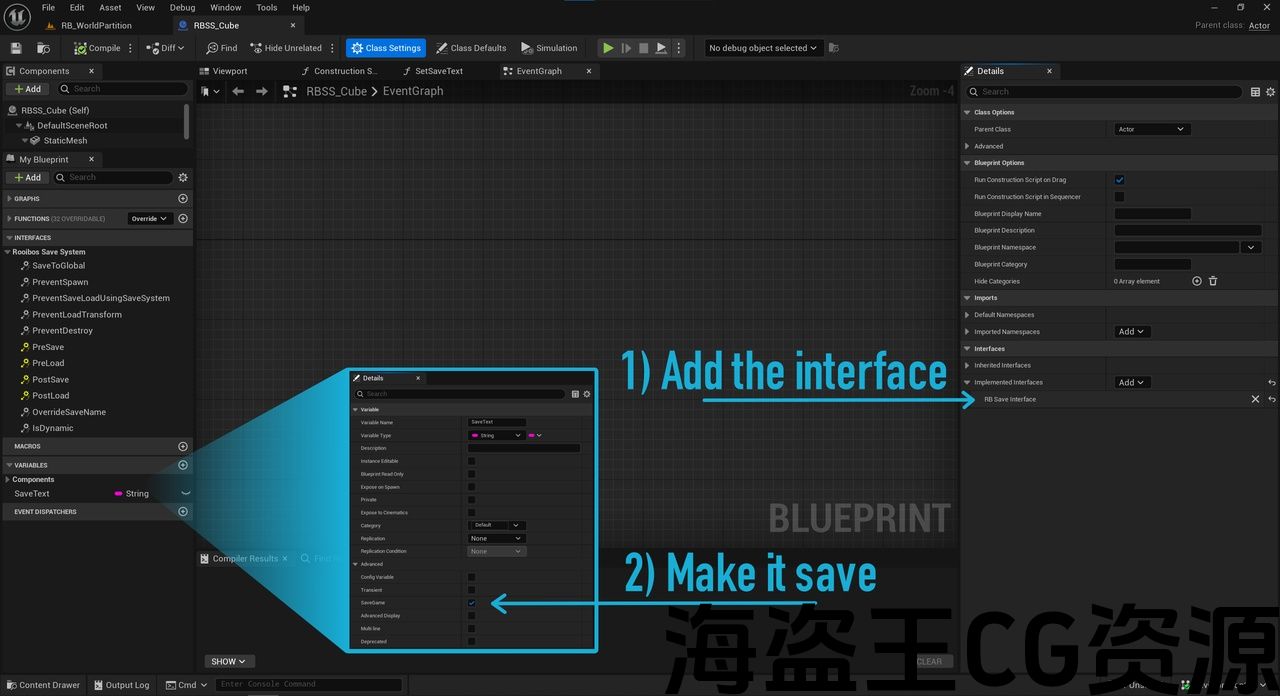1280x696 pixels.
Task: Toggle Run Construction Script on Drag checkbox
Action: coord(1119,180)
